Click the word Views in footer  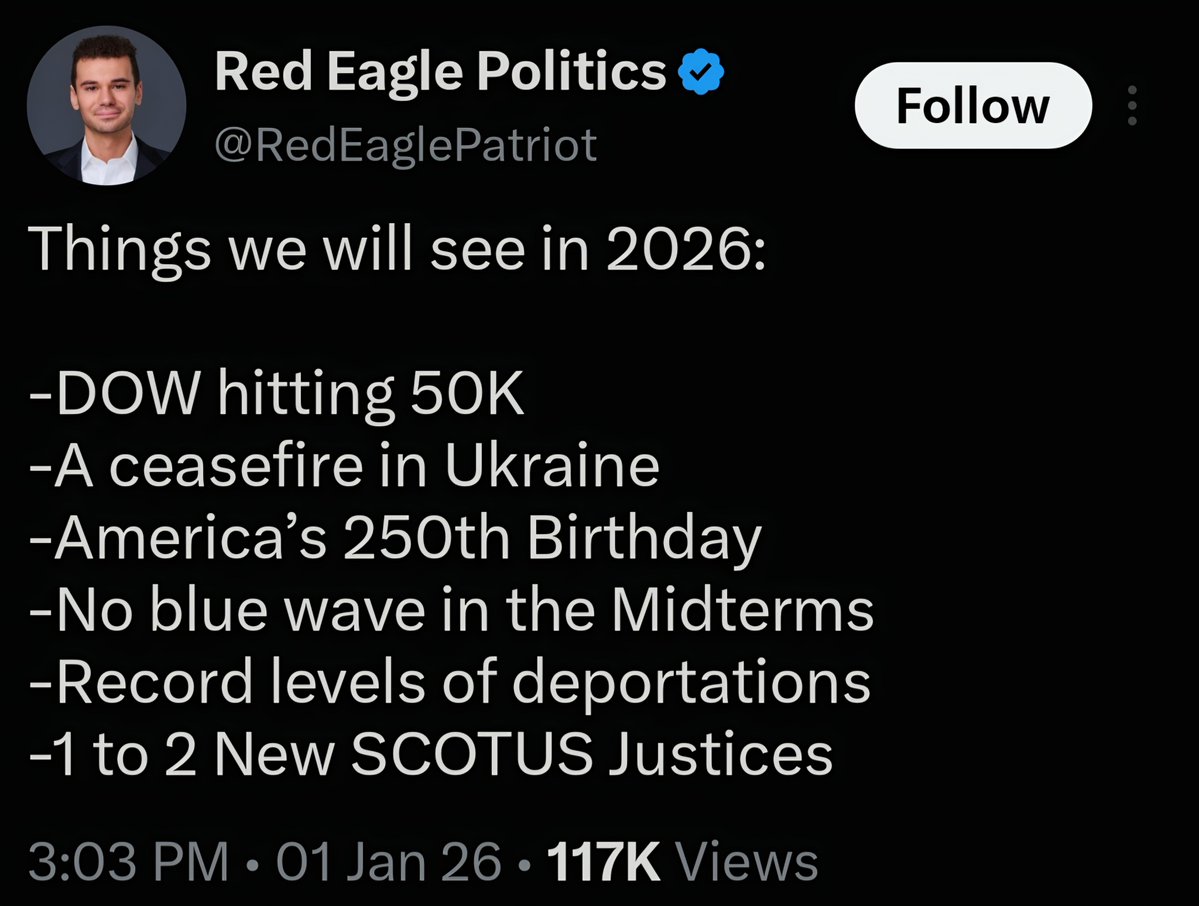coord(747,862)
